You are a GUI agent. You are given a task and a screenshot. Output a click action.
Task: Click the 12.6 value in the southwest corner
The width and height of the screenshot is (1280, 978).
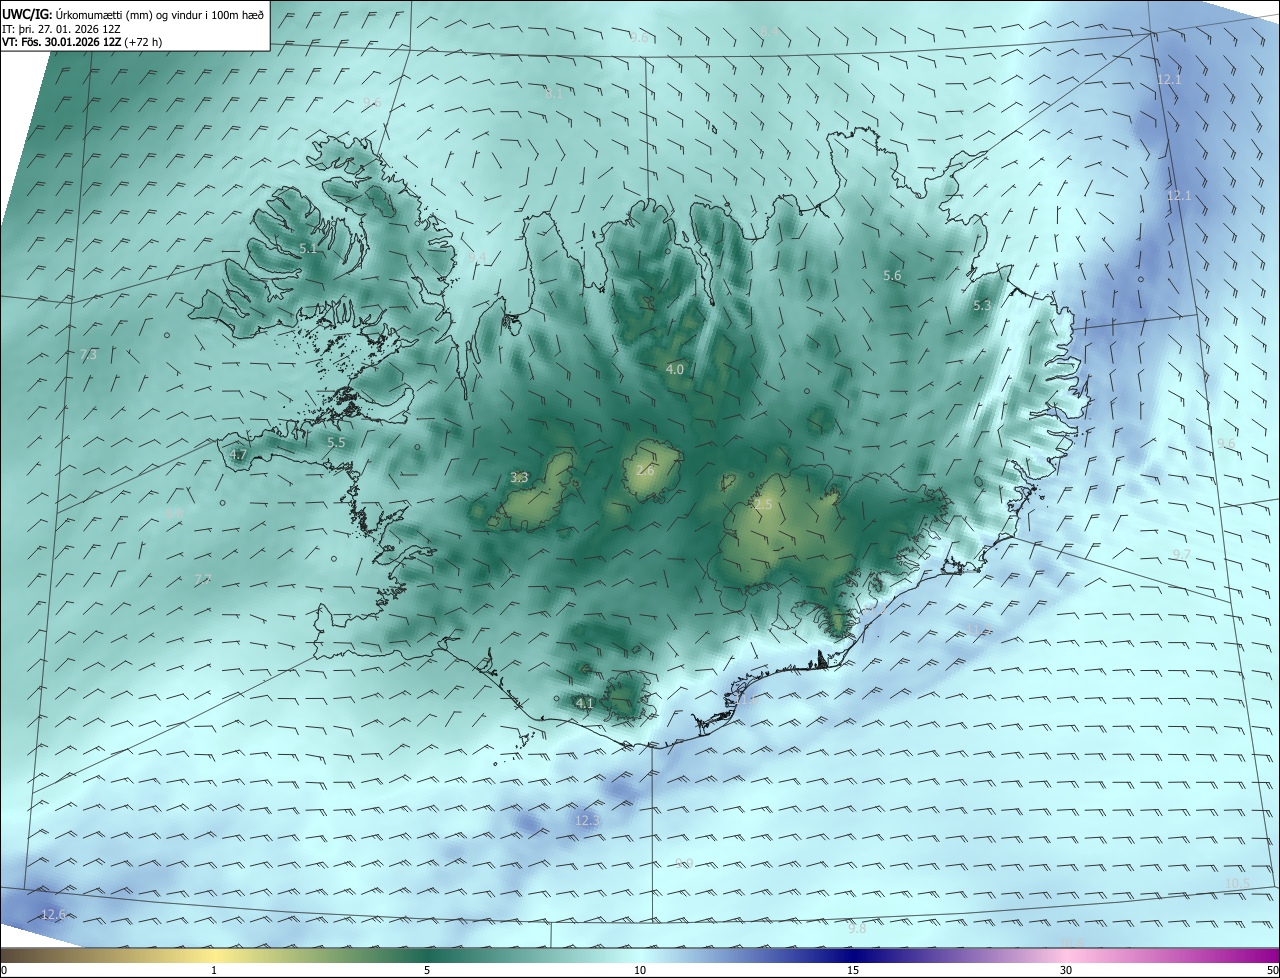point(53,914)
